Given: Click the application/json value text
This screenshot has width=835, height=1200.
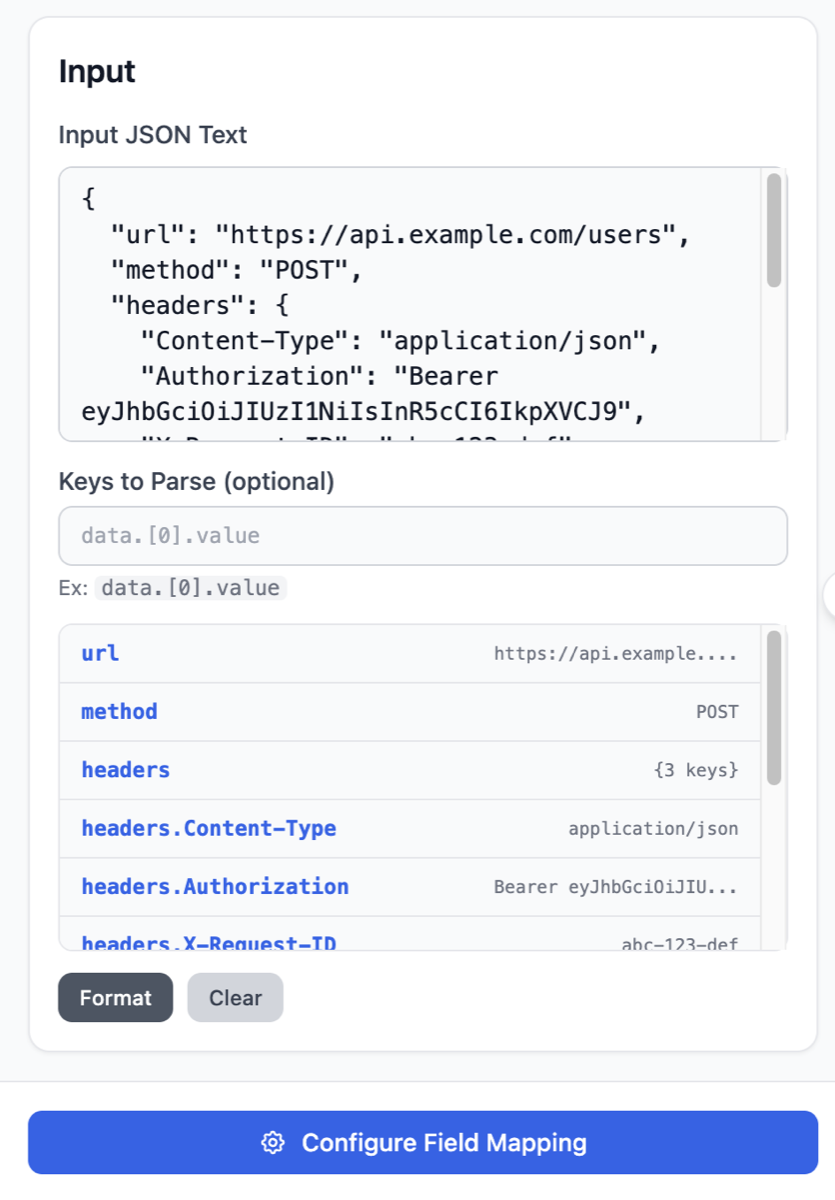Looking at the screenshot, I should pyautogui.click(x=655, y=828).
